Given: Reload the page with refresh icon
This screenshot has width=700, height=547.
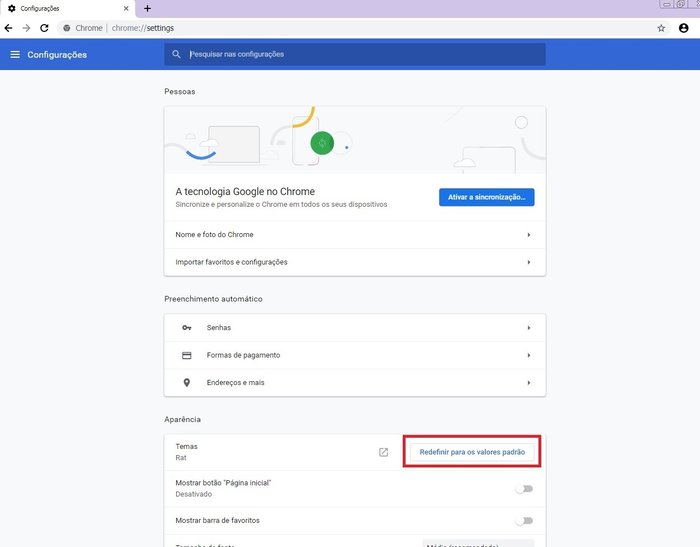Looking at the screenshot, I should click(44, 28).
